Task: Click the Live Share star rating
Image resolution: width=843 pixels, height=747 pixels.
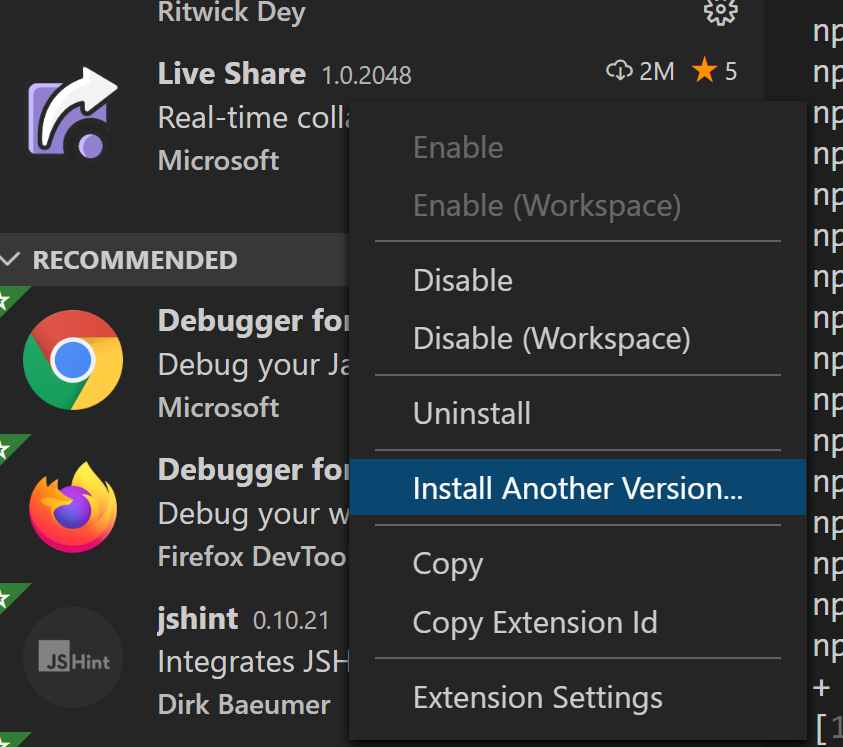Action: 714,71
